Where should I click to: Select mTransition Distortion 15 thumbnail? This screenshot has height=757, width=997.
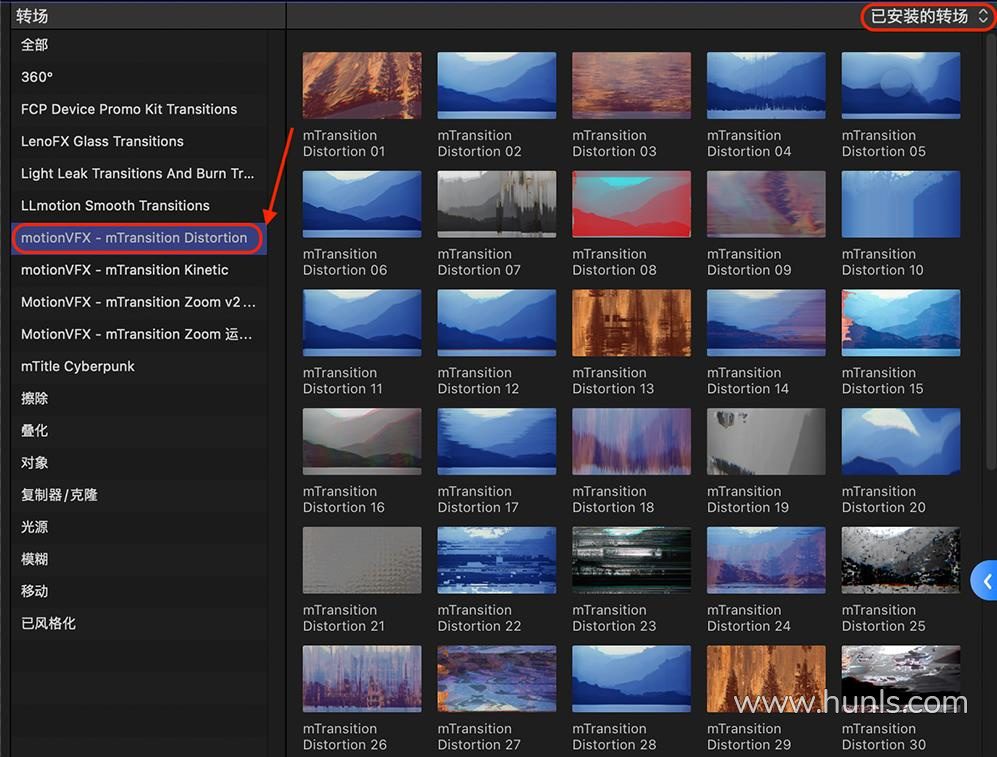[901, 323]
